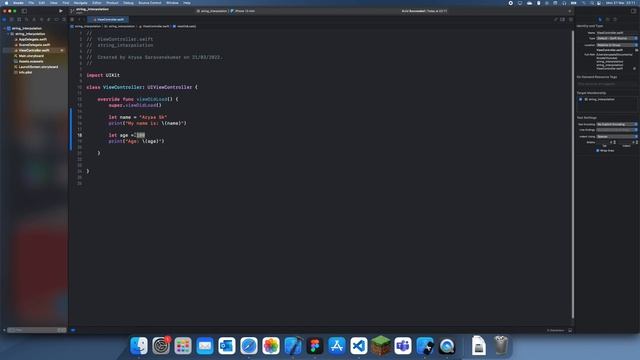Show the Project navigator
Image resolution: width=640 pixels, height=360 pixels.
pos(4,19)
